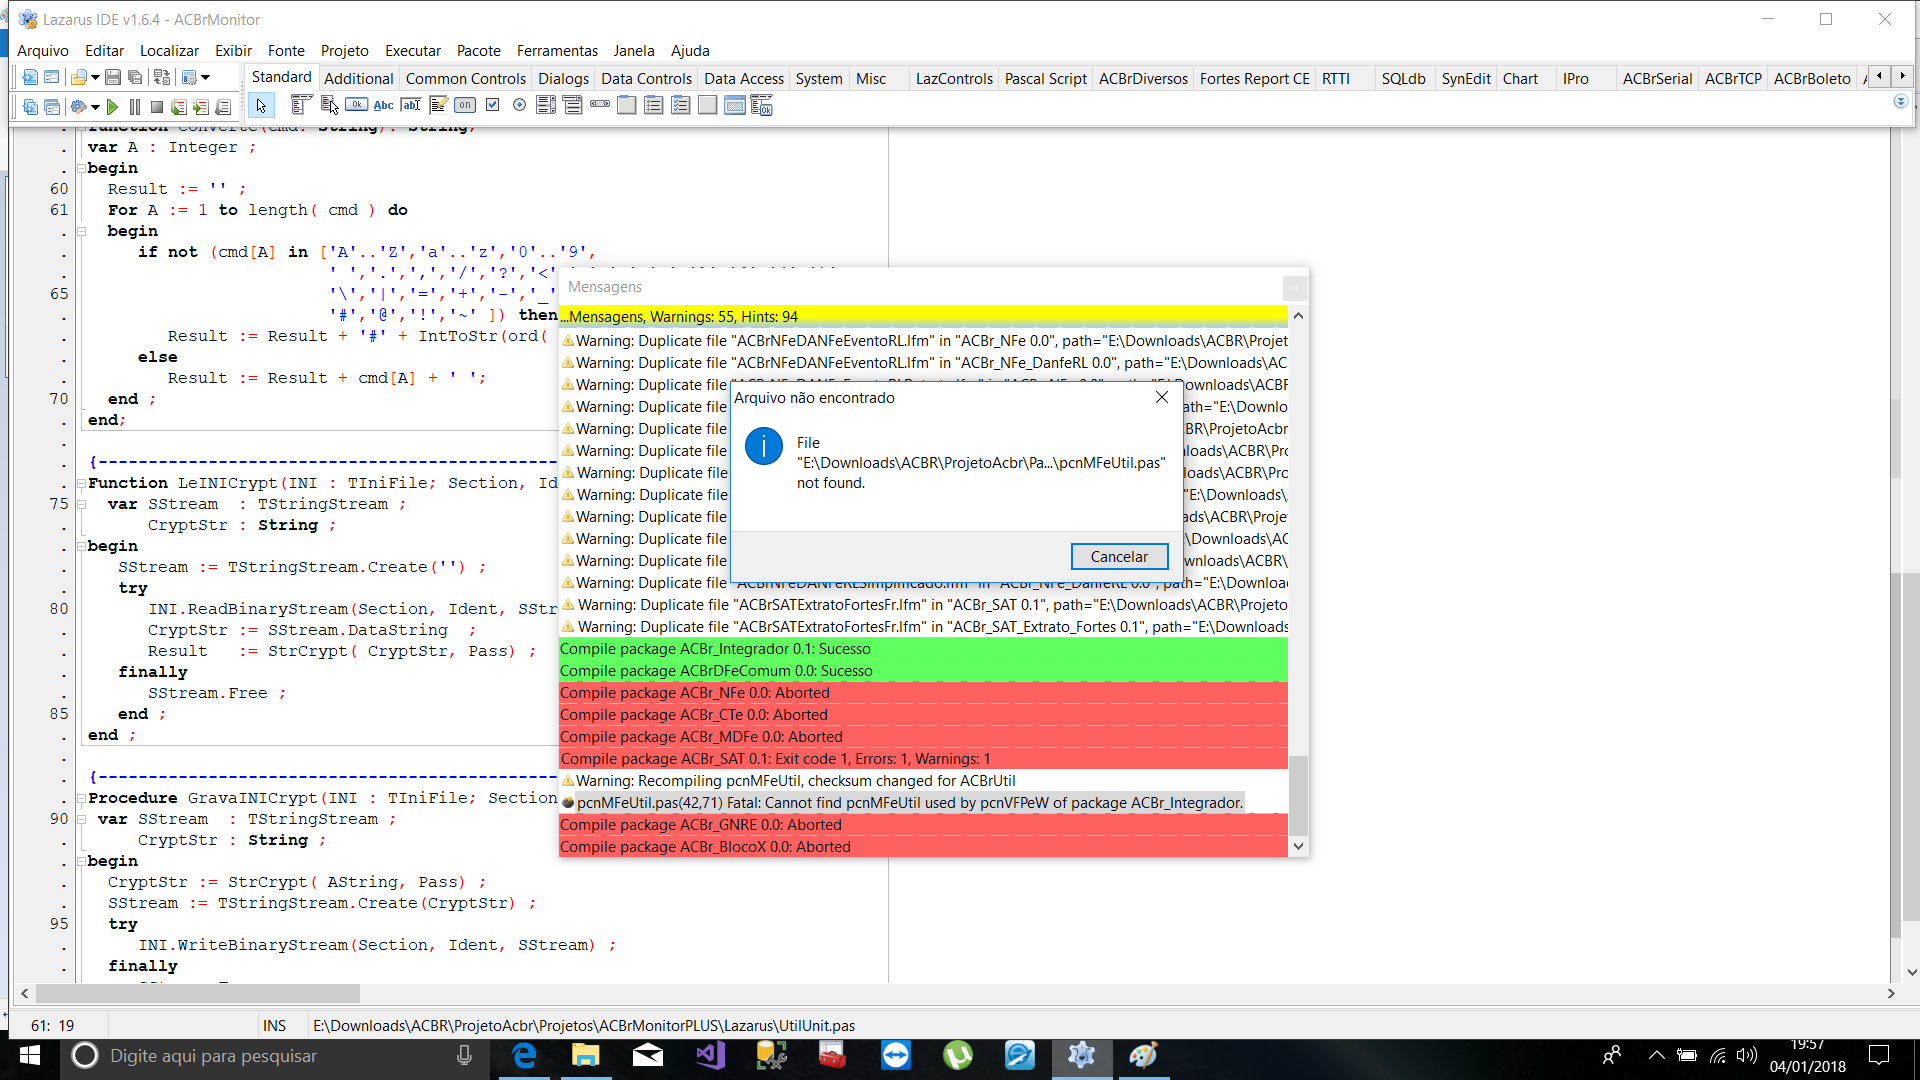
Task: Run the project with green play icon
Action: pos(113,106)
